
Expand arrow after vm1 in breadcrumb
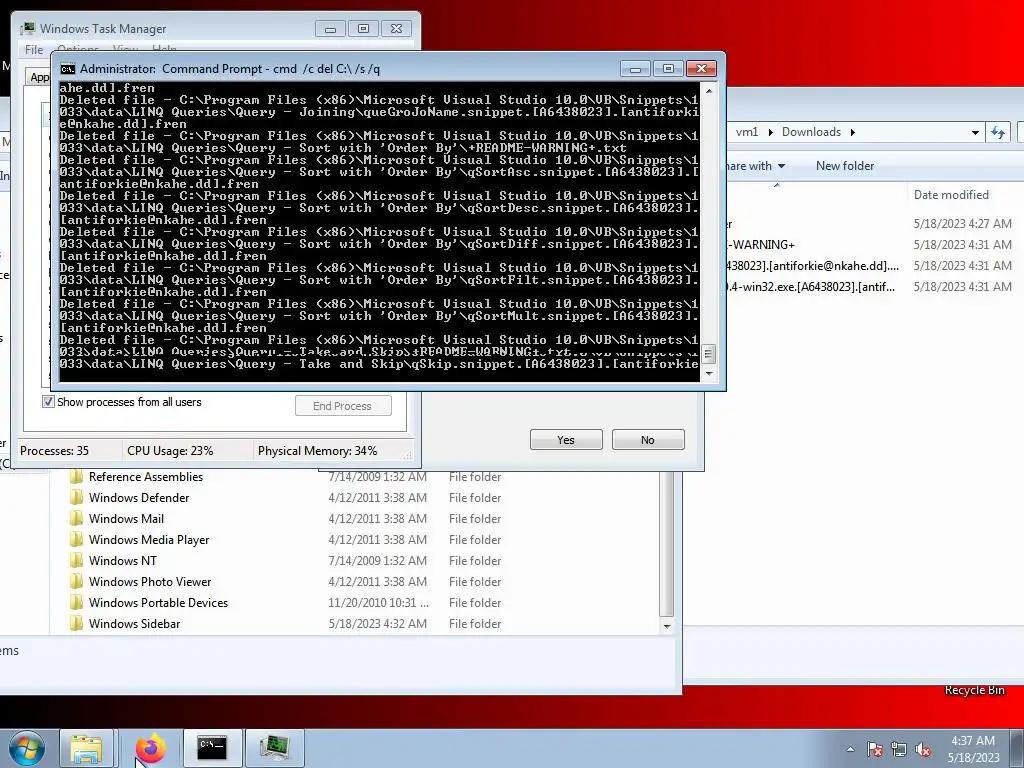(770, 132)
